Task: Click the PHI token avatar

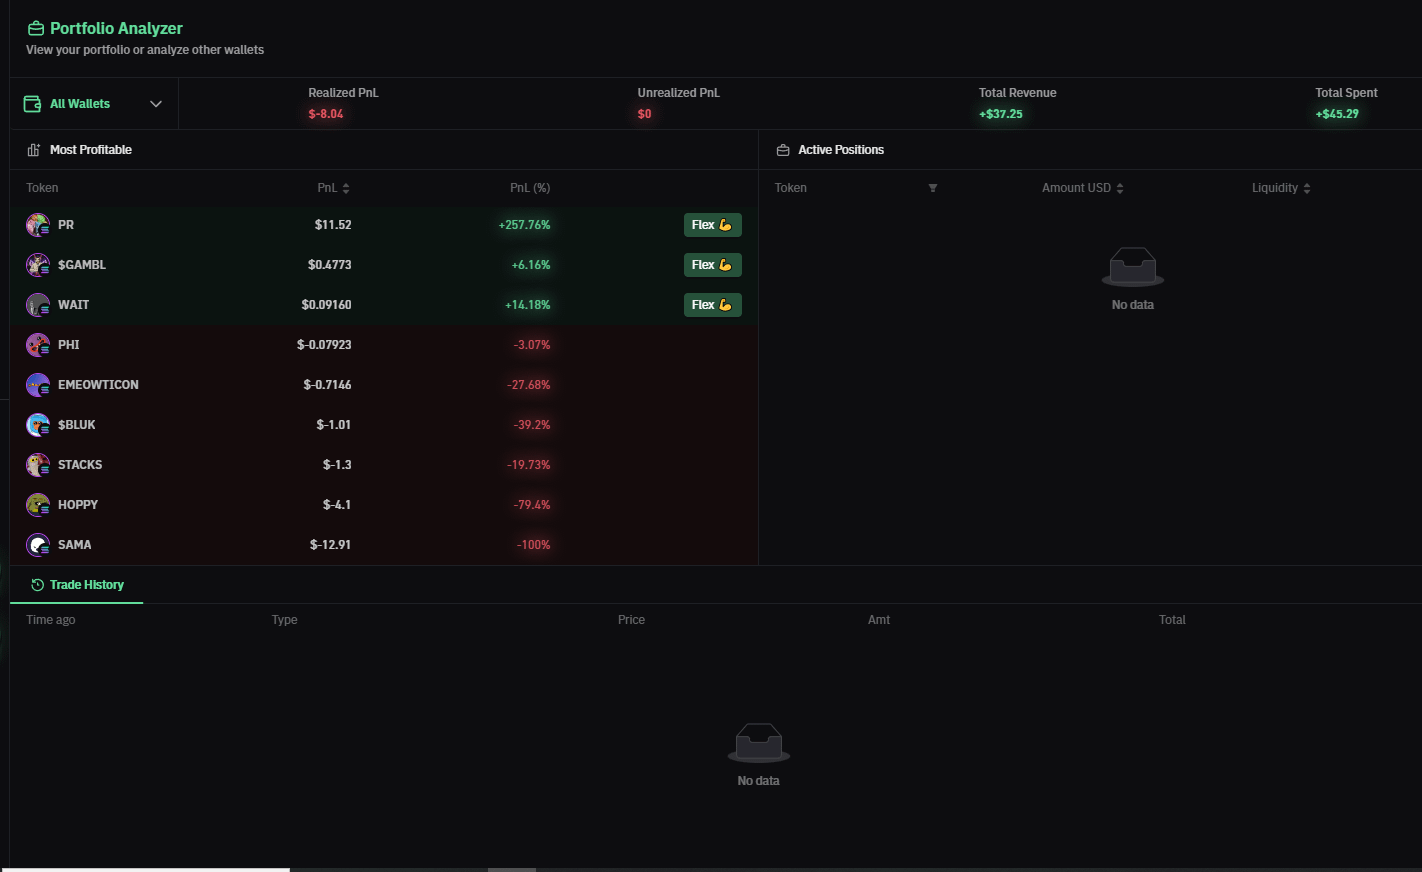Action: 37,344
